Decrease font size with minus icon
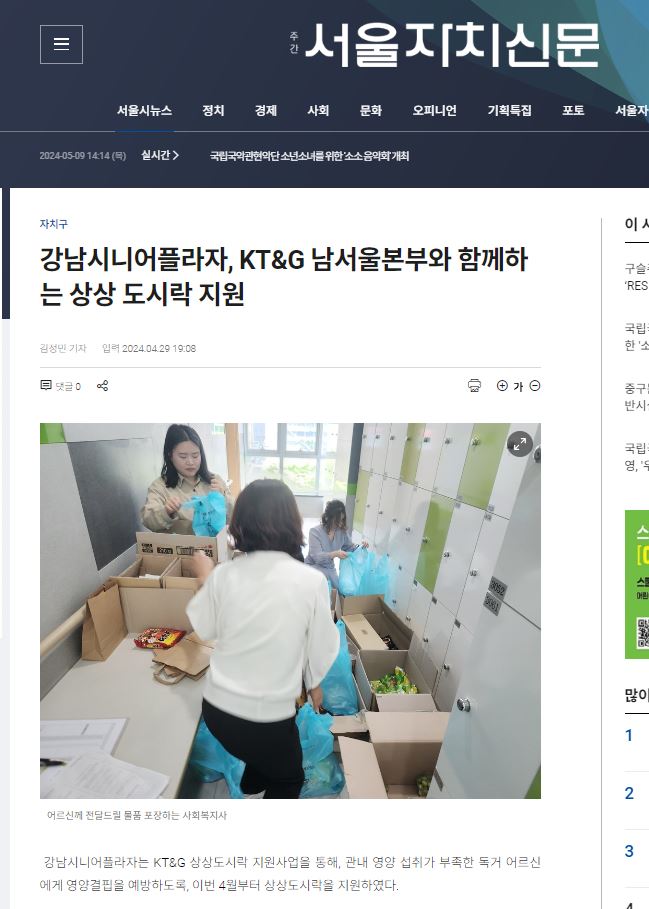The width and height of the screenshot is (649, 909). [x=535, y=386]
